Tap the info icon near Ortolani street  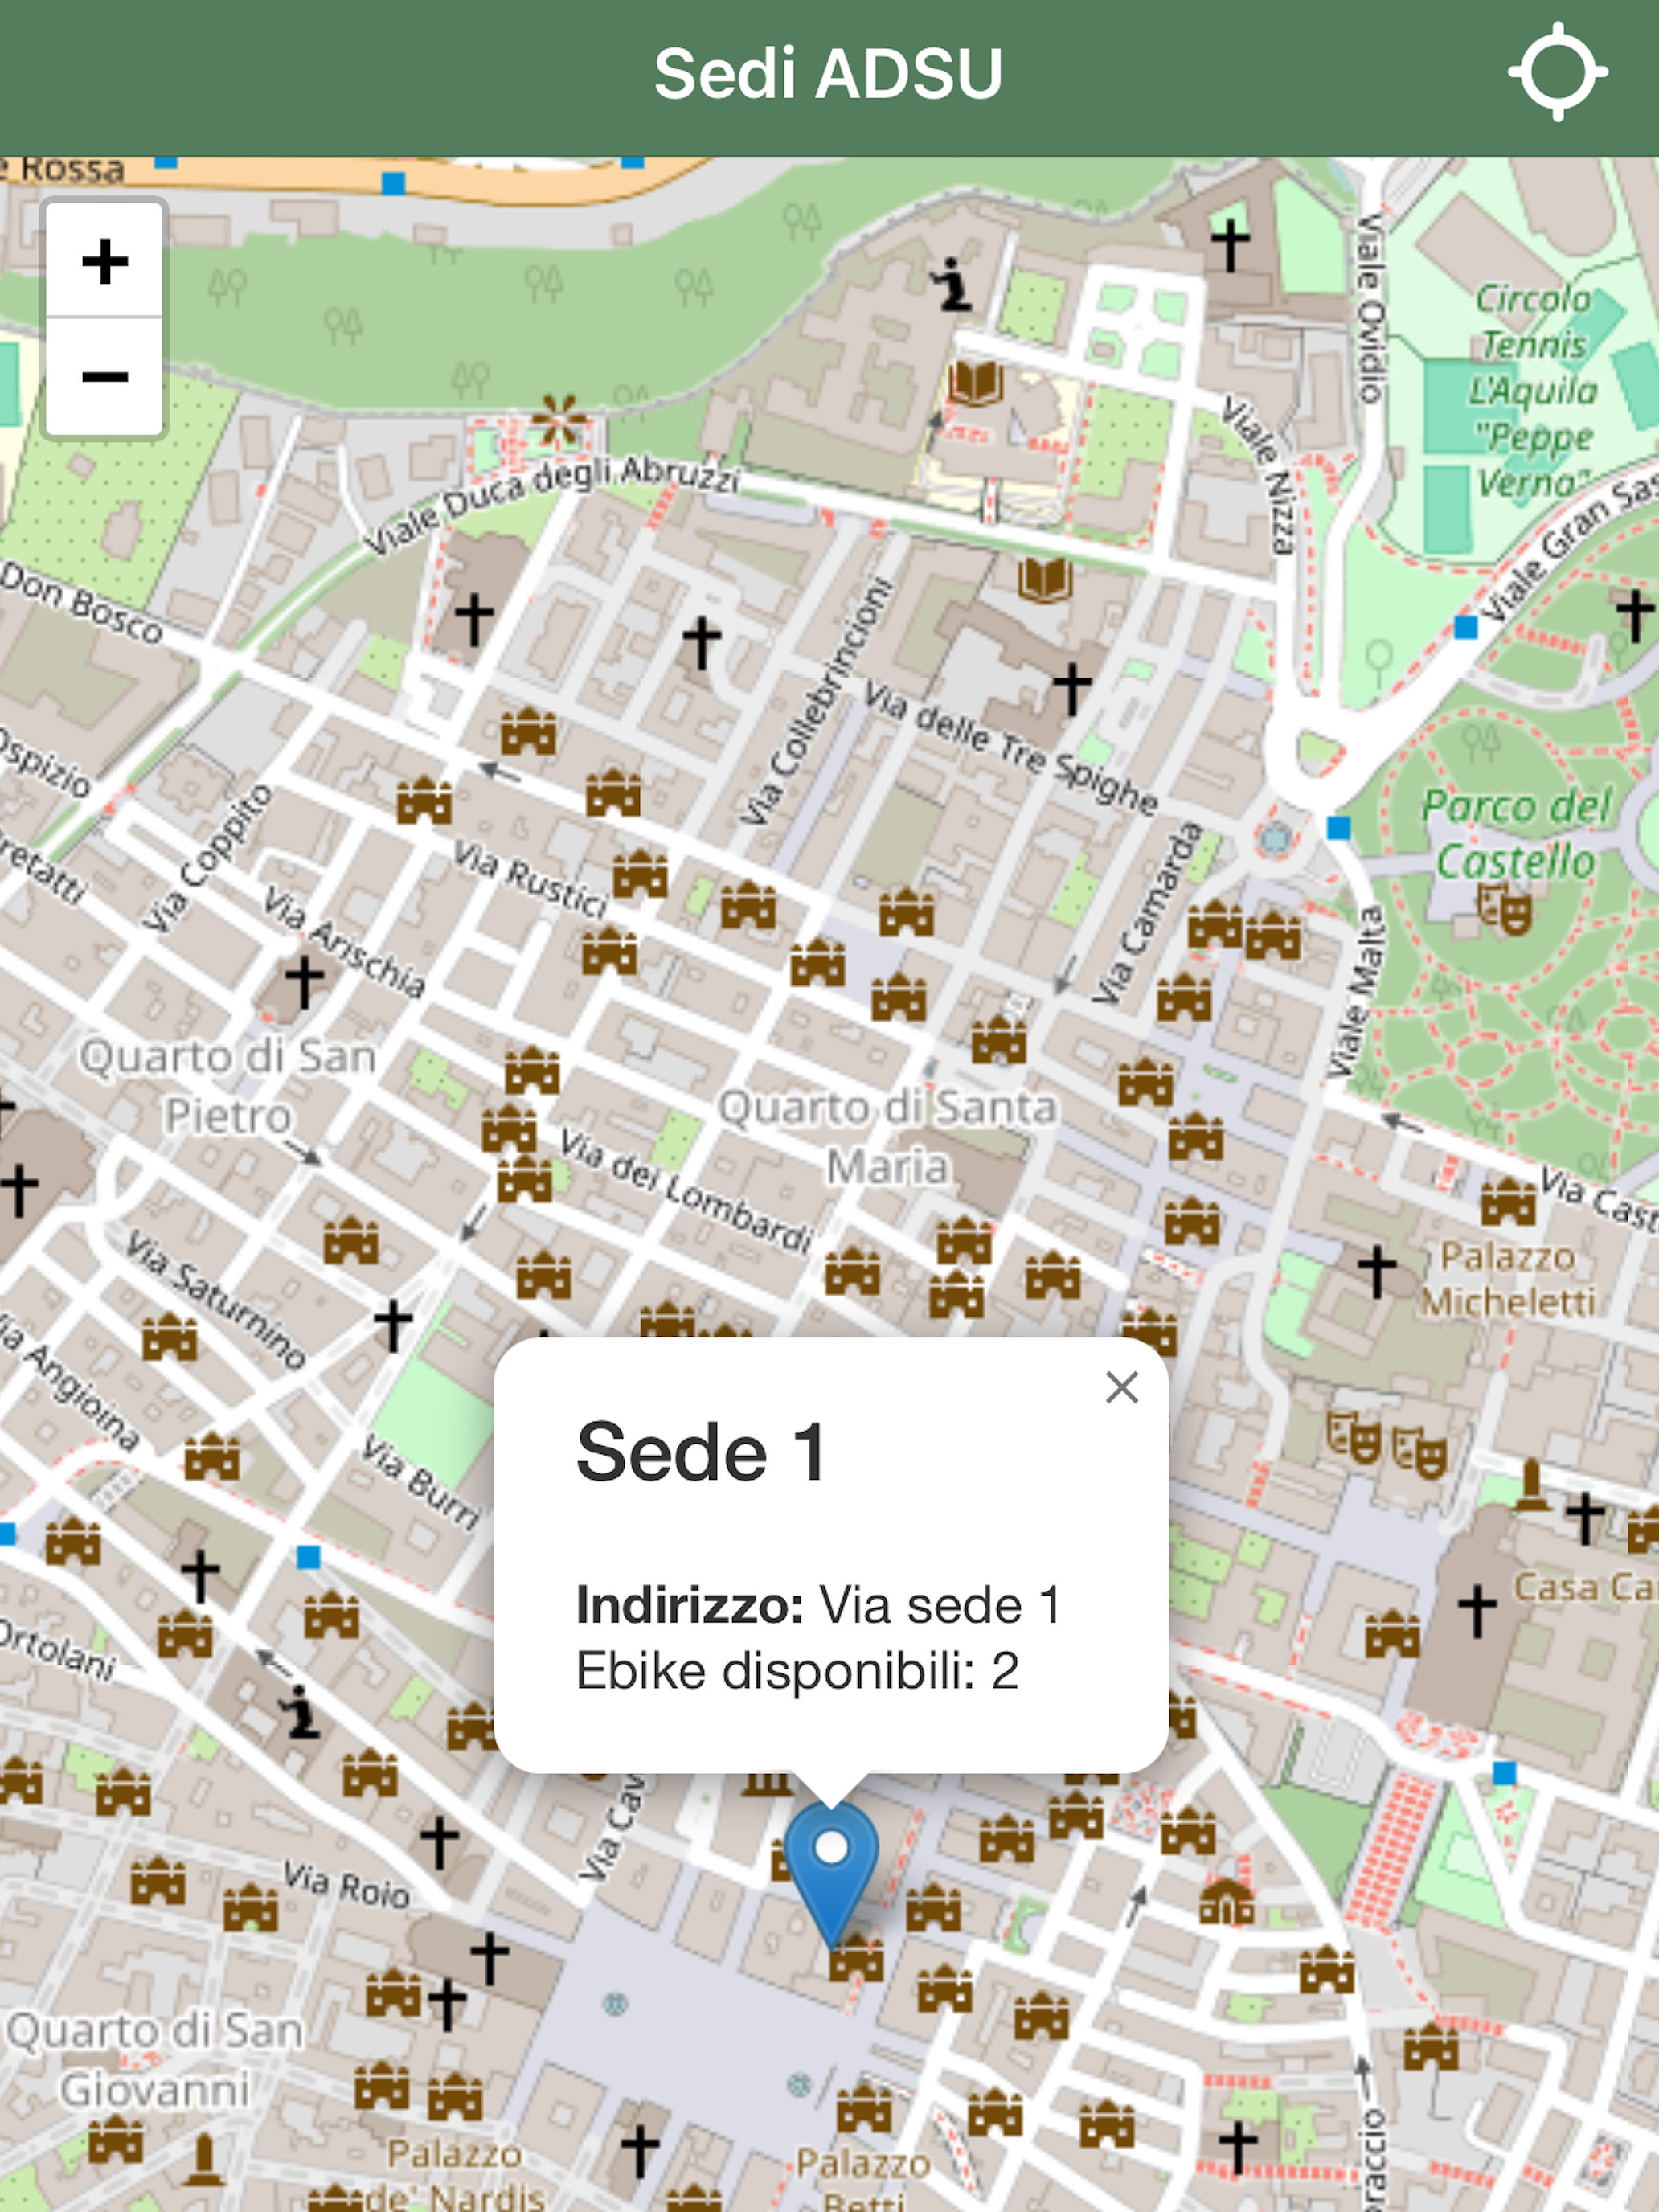point(298,1712)
